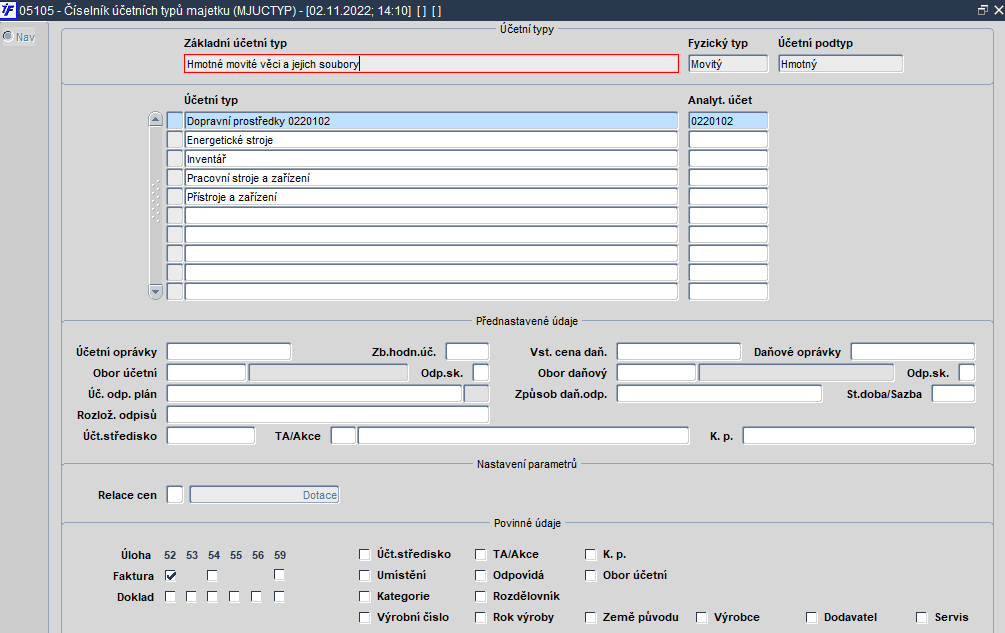Click the Pracovní stroje a zařízení row

[431, 178]
